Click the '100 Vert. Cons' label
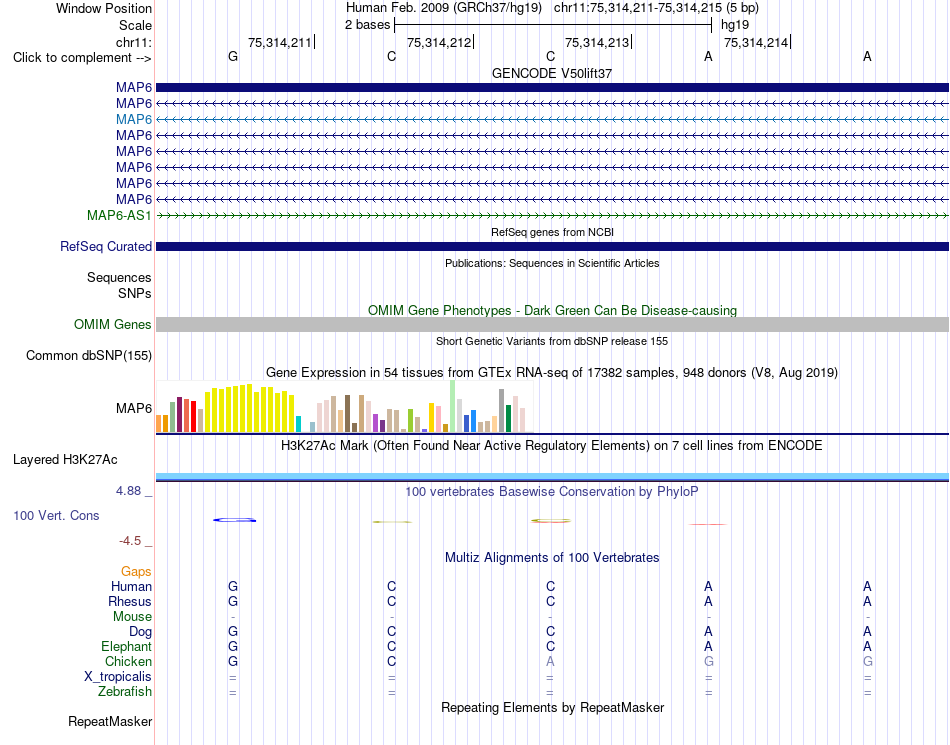 tap(56, 515)
